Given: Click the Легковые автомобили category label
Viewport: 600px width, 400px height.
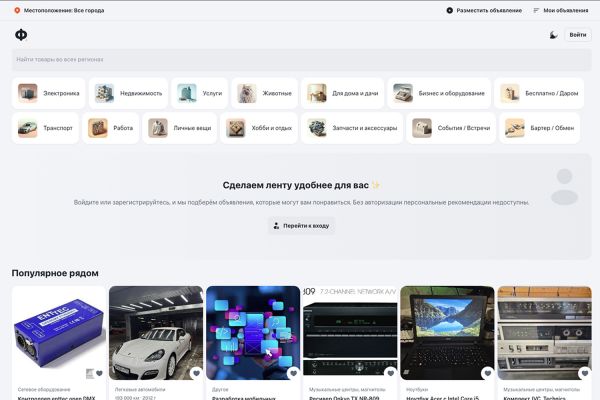Looking at the screenshot, I should 140,389.
